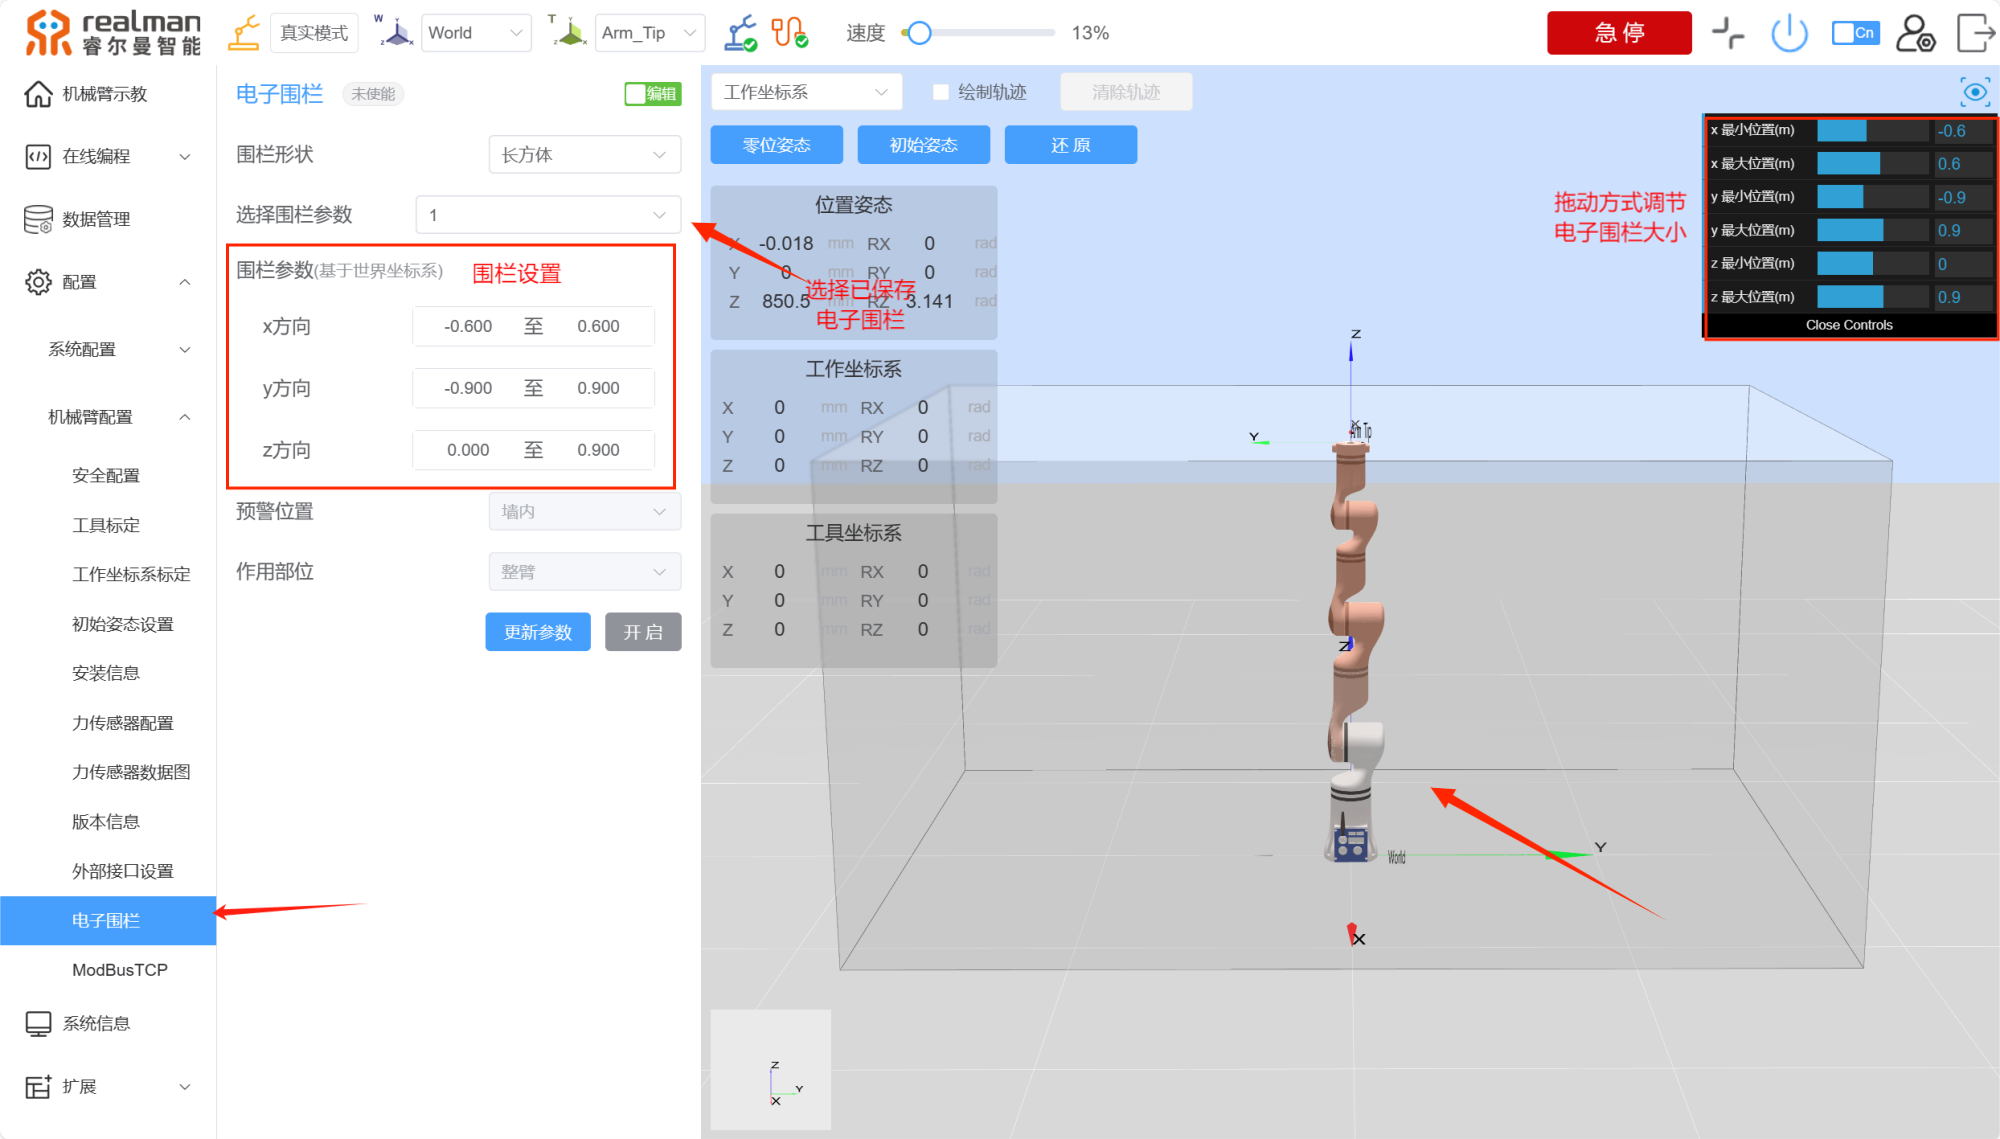The image size is (2000, 1139).
Task: Open the 工作坐标系 dropdown in viewport
Action: 806,92
